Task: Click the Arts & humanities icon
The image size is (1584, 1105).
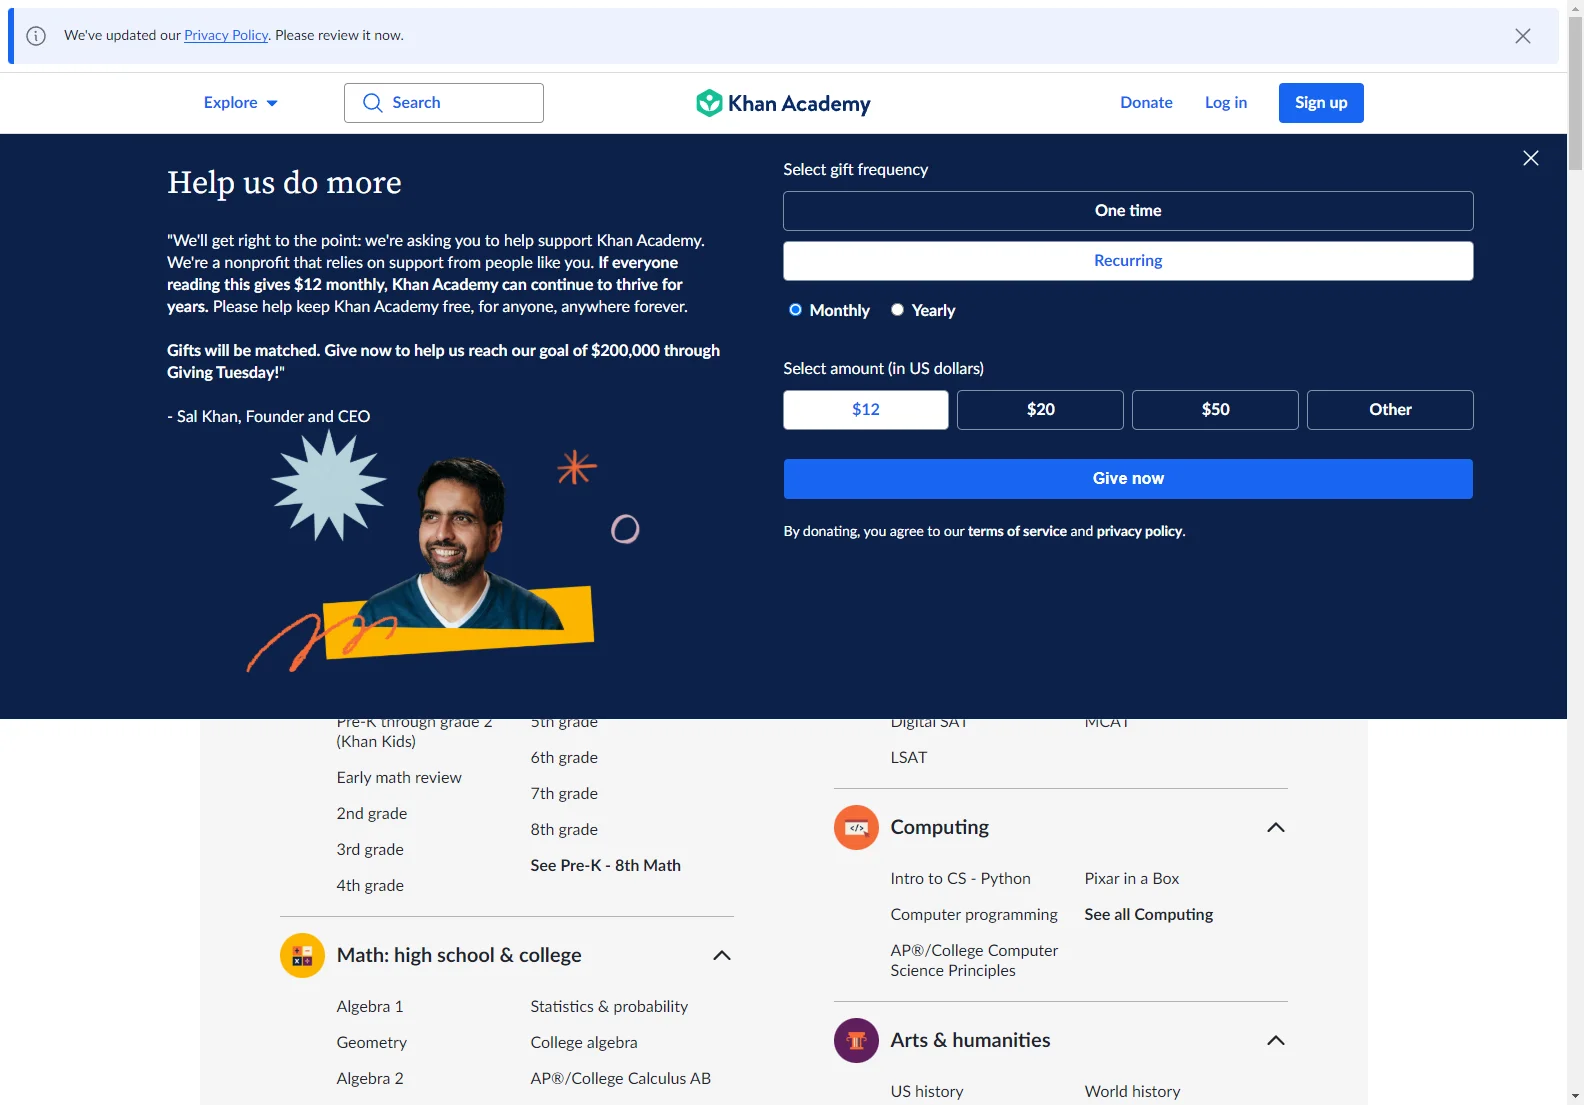Action: click(856, 1041)
